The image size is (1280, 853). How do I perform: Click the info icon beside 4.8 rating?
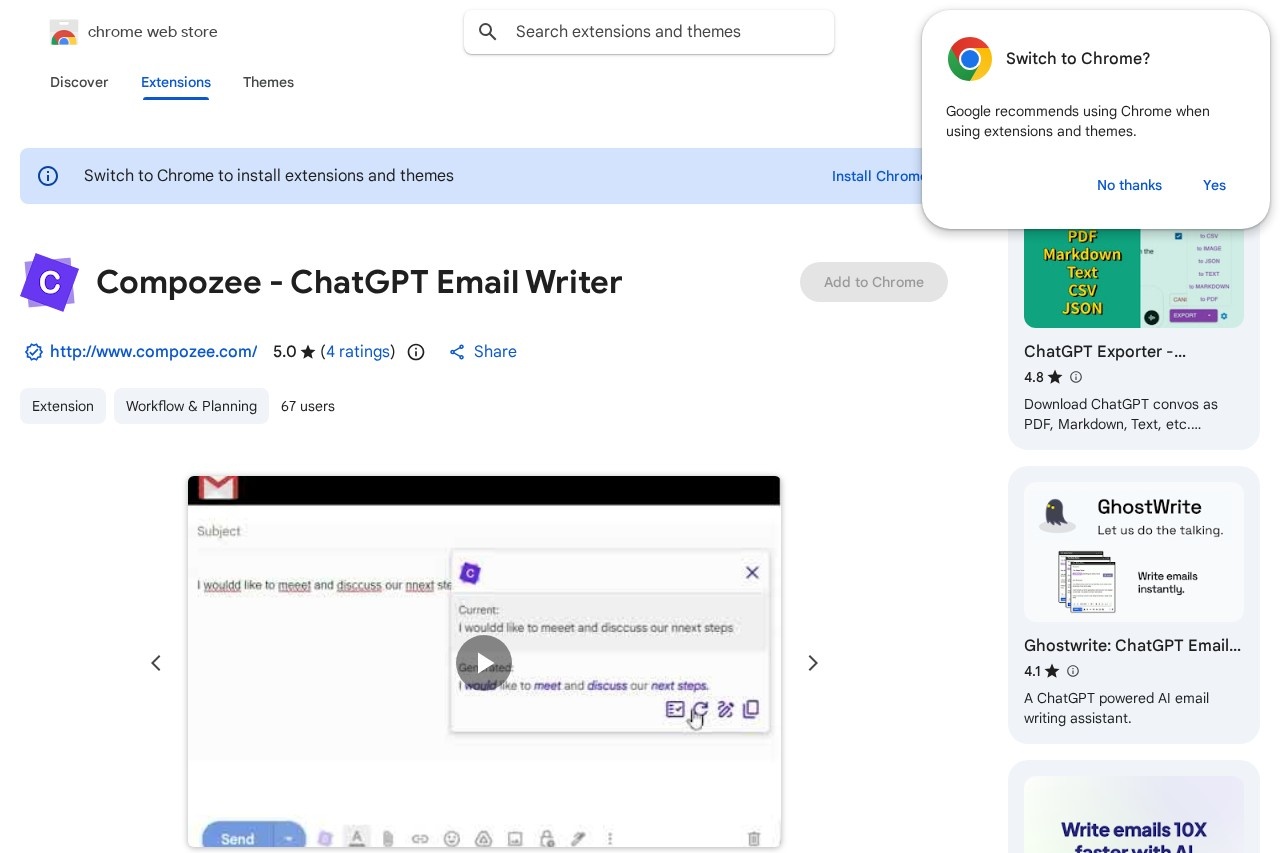tap(1076, 377)
